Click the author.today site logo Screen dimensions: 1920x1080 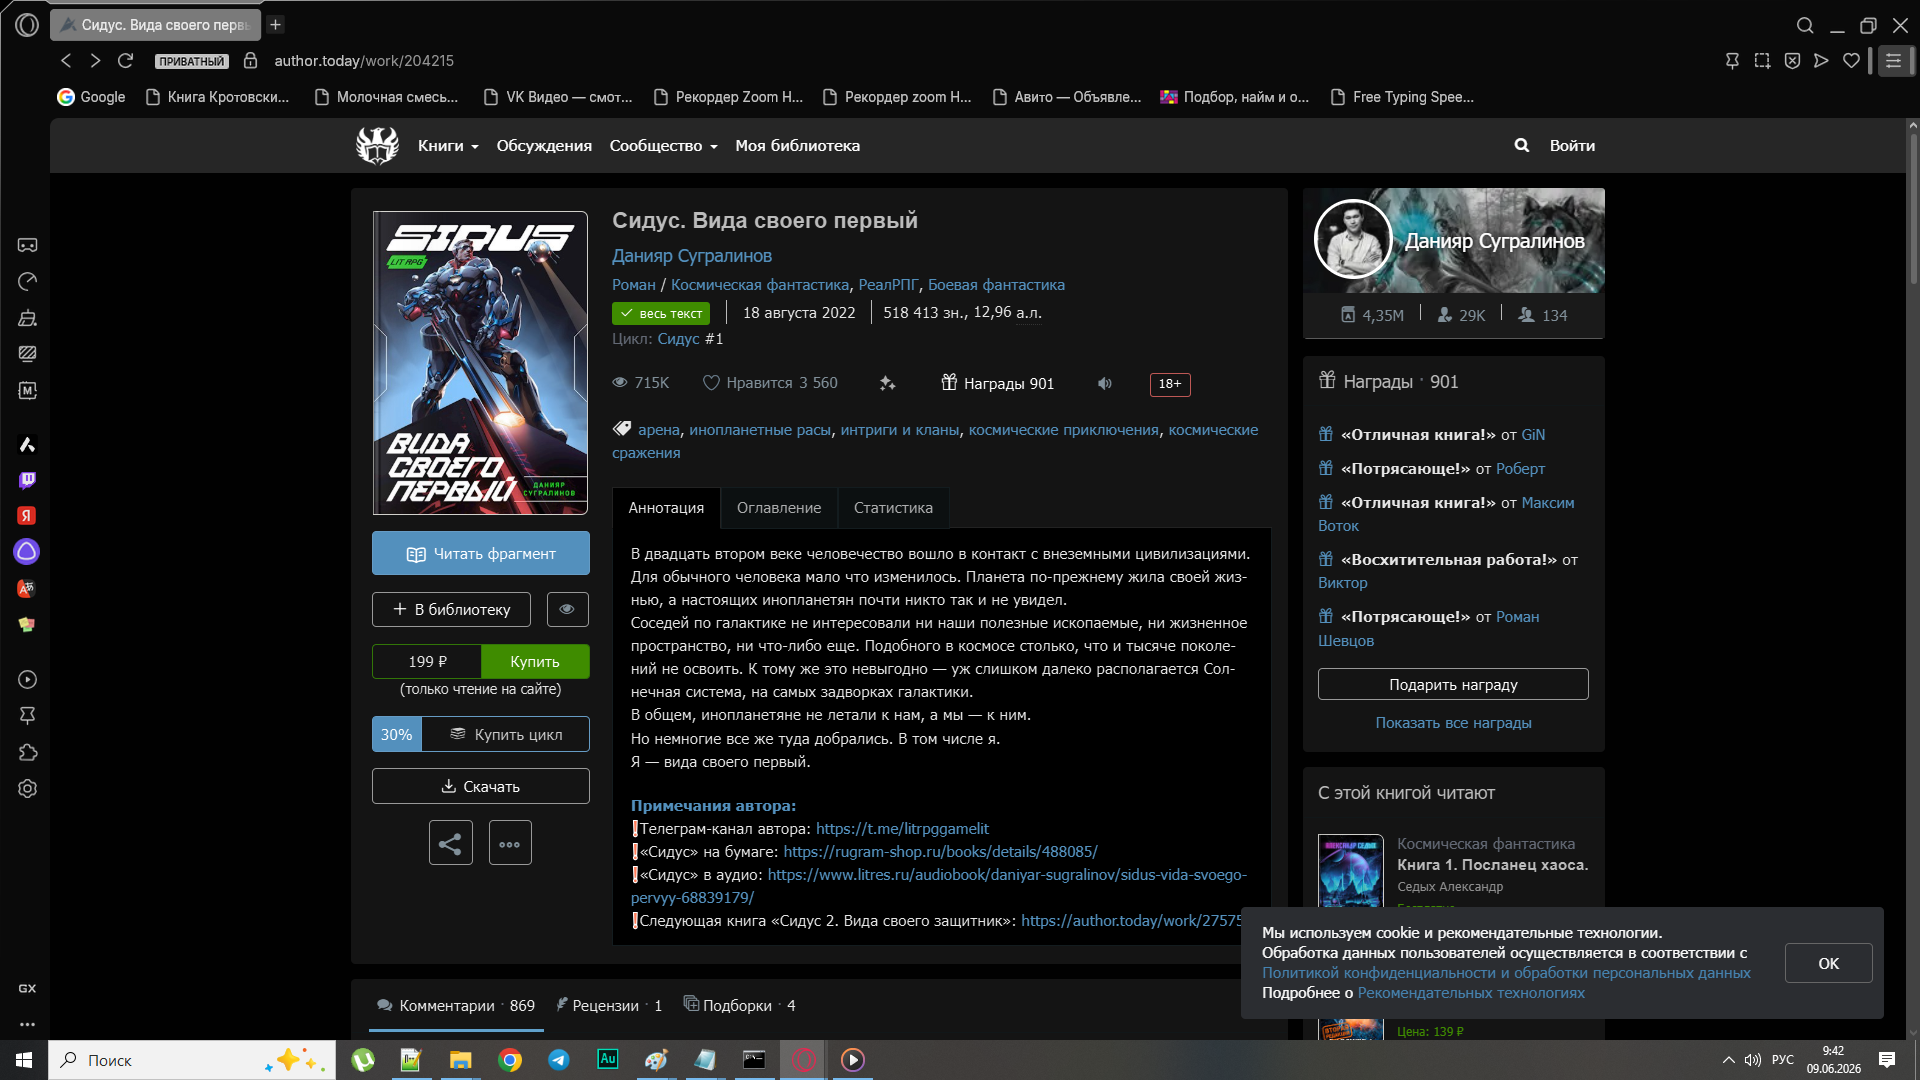(x=377, y=145)
